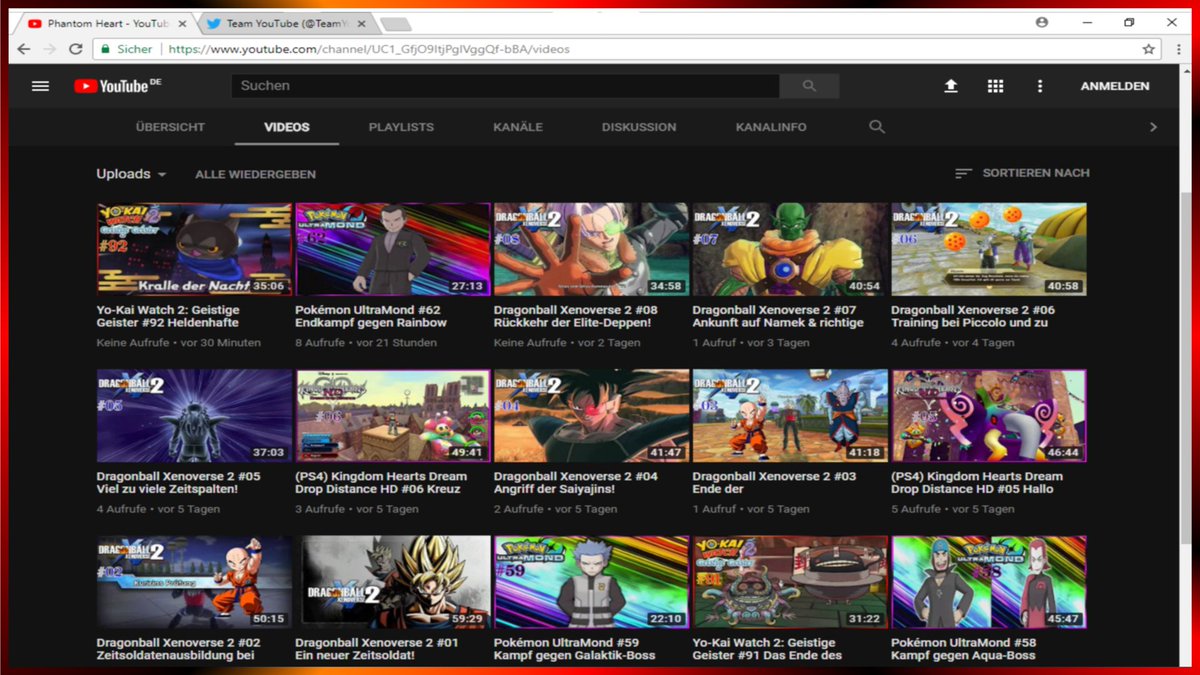
Task: Open a new browser tab
Action: [x=396, y=24]
